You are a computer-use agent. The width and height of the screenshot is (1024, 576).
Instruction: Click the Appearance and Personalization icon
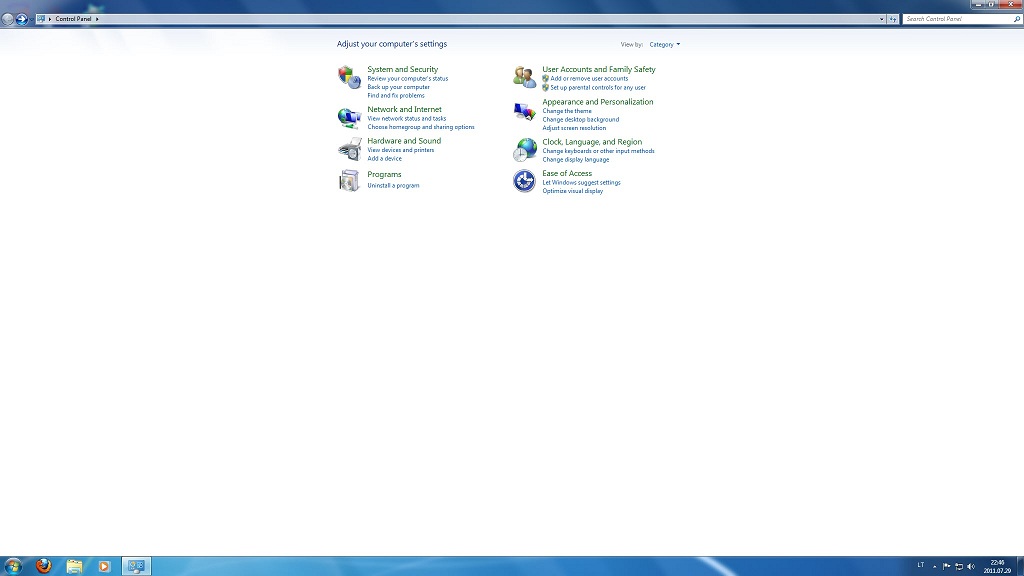coord(524,111)
